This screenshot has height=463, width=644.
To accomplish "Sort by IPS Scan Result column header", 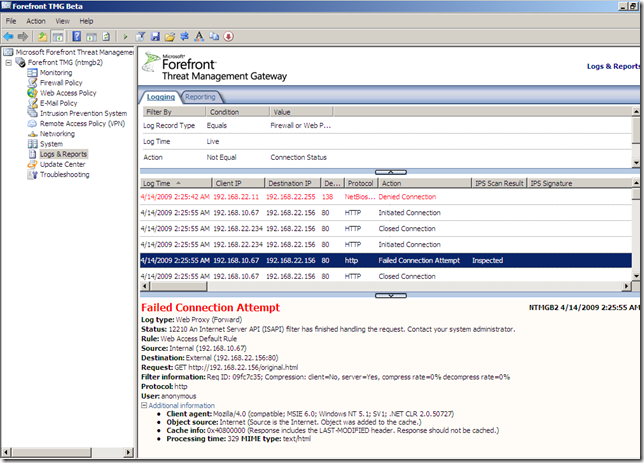I will coord(499,183).
